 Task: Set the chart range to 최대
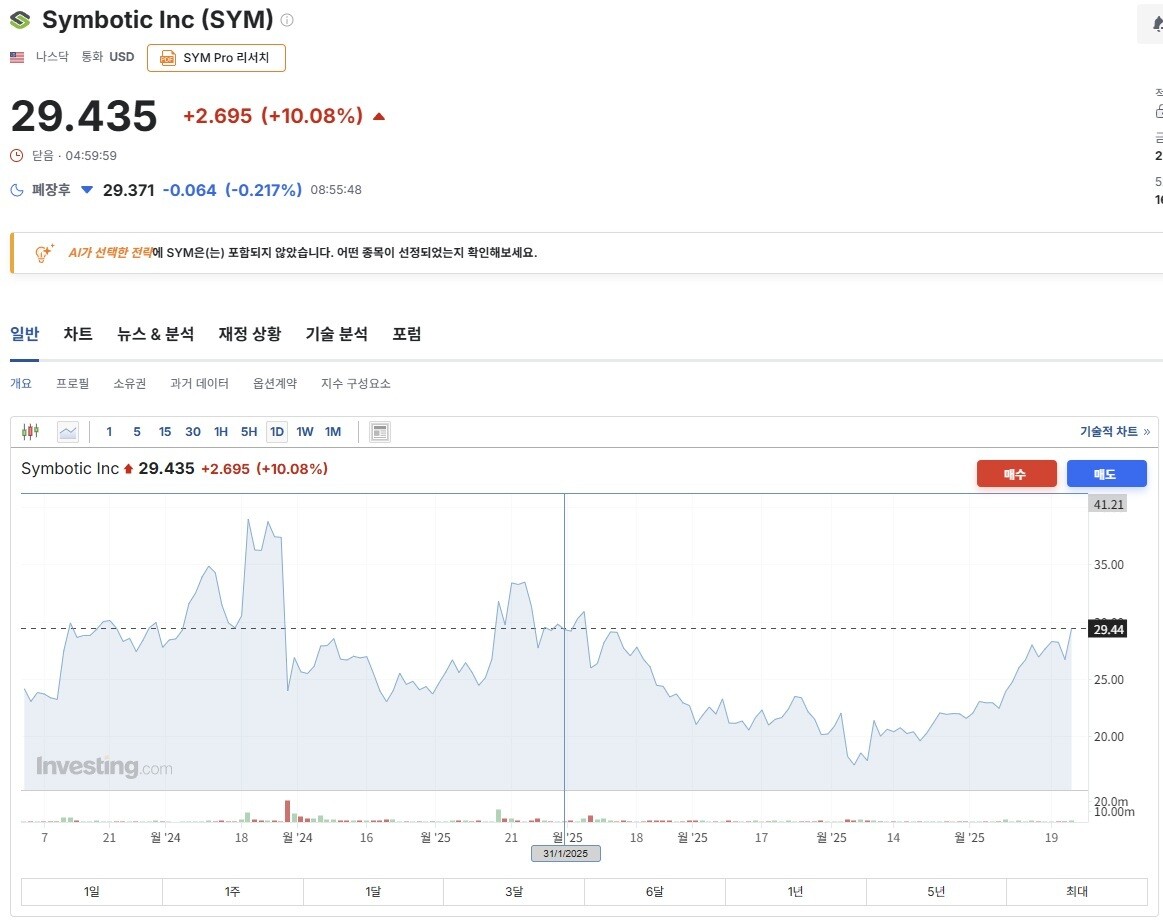(1077, 892)
